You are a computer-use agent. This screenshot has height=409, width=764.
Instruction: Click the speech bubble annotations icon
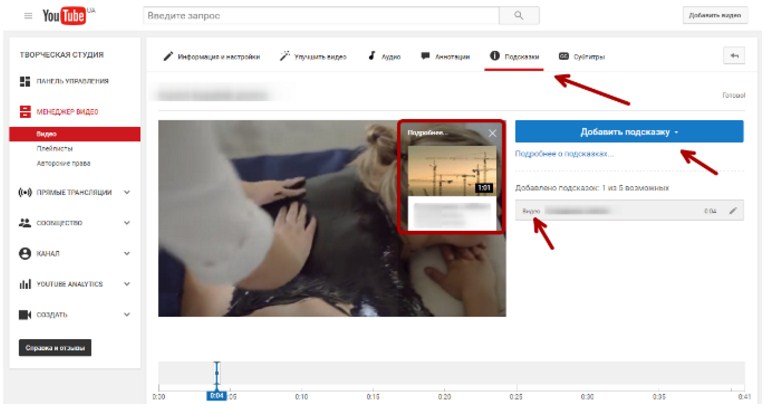425,56
